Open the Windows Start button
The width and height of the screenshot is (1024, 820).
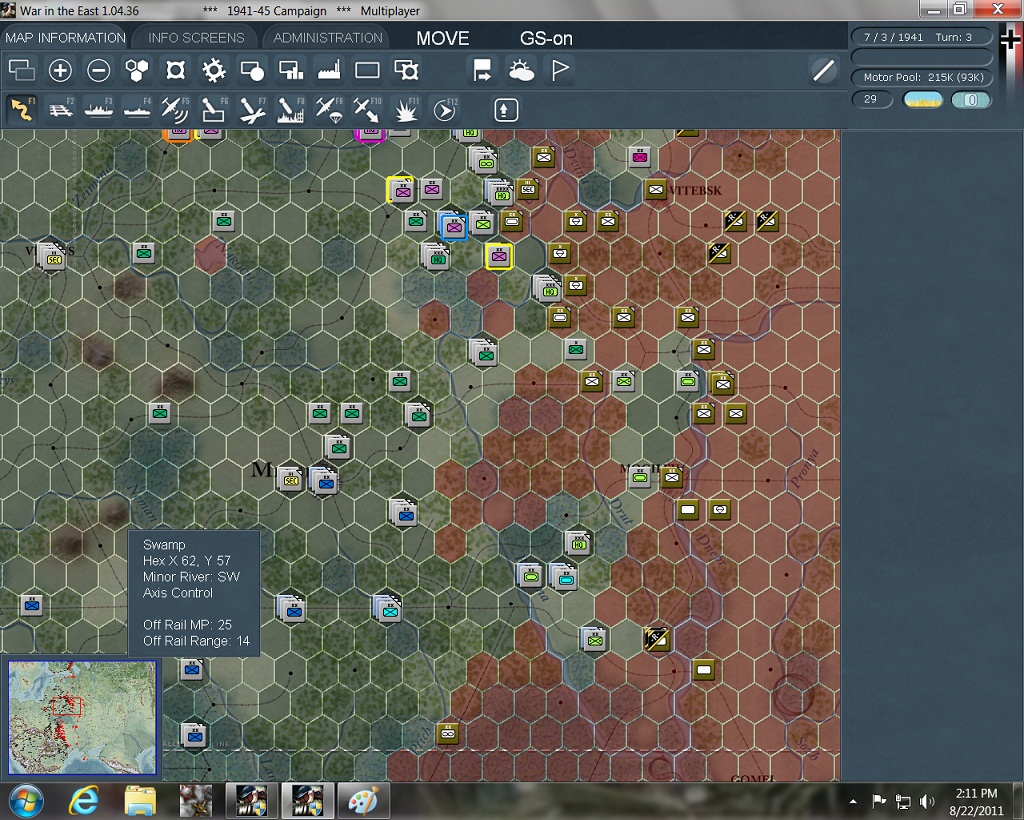tap(25, 800)
